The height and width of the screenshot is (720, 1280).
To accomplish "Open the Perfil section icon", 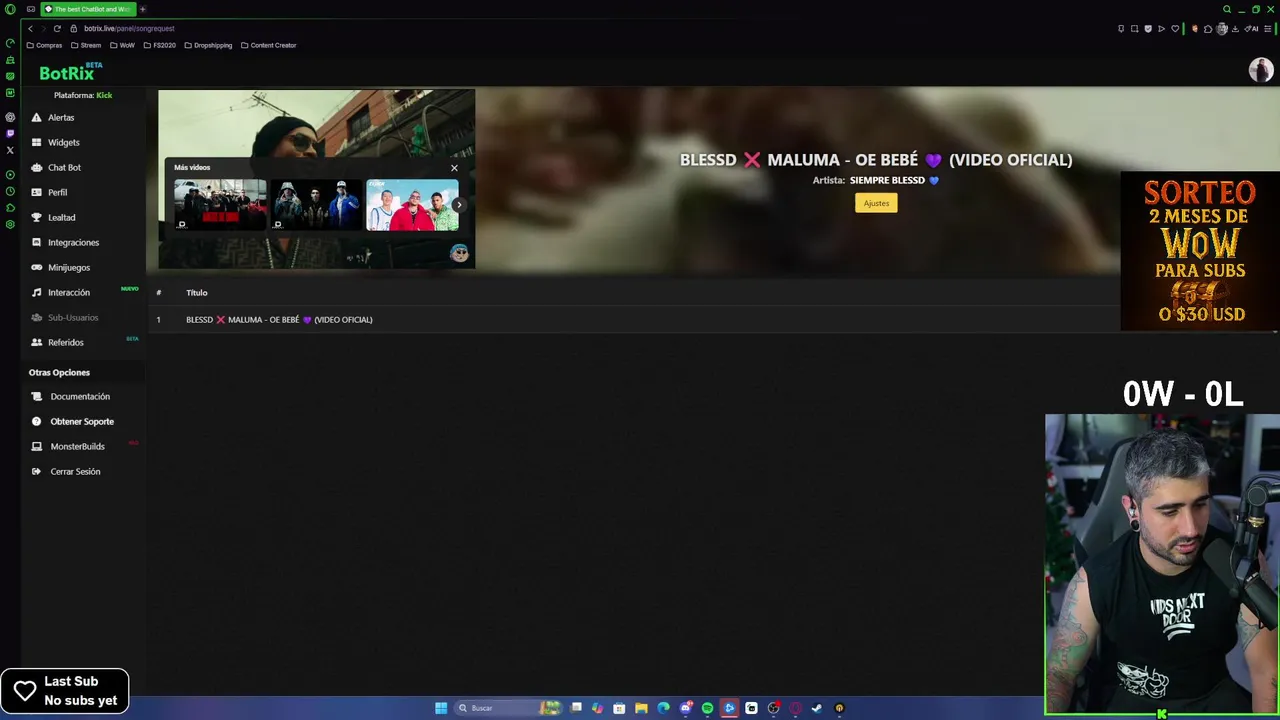I will click(37, 192).
